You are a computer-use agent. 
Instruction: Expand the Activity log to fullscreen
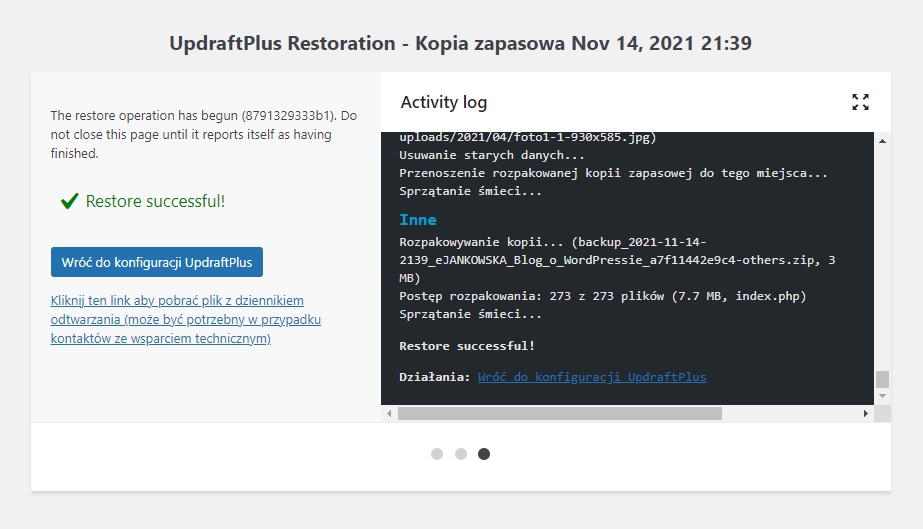(x=860, y=102)
